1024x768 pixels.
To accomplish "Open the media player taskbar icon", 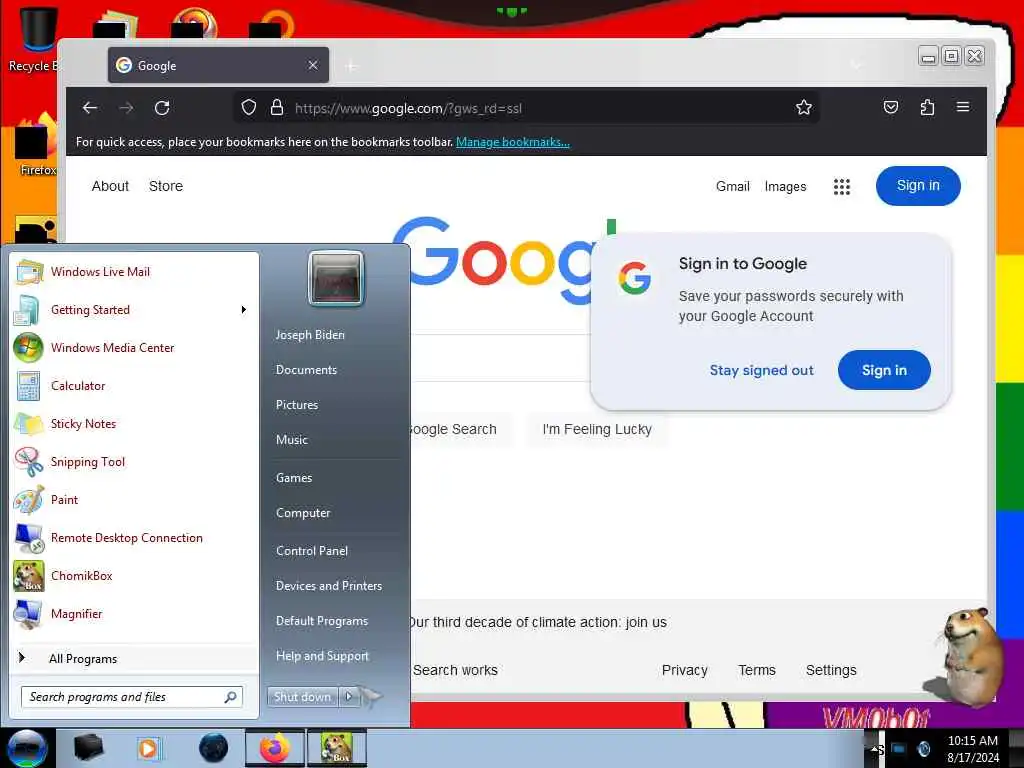I will (148, 748).
